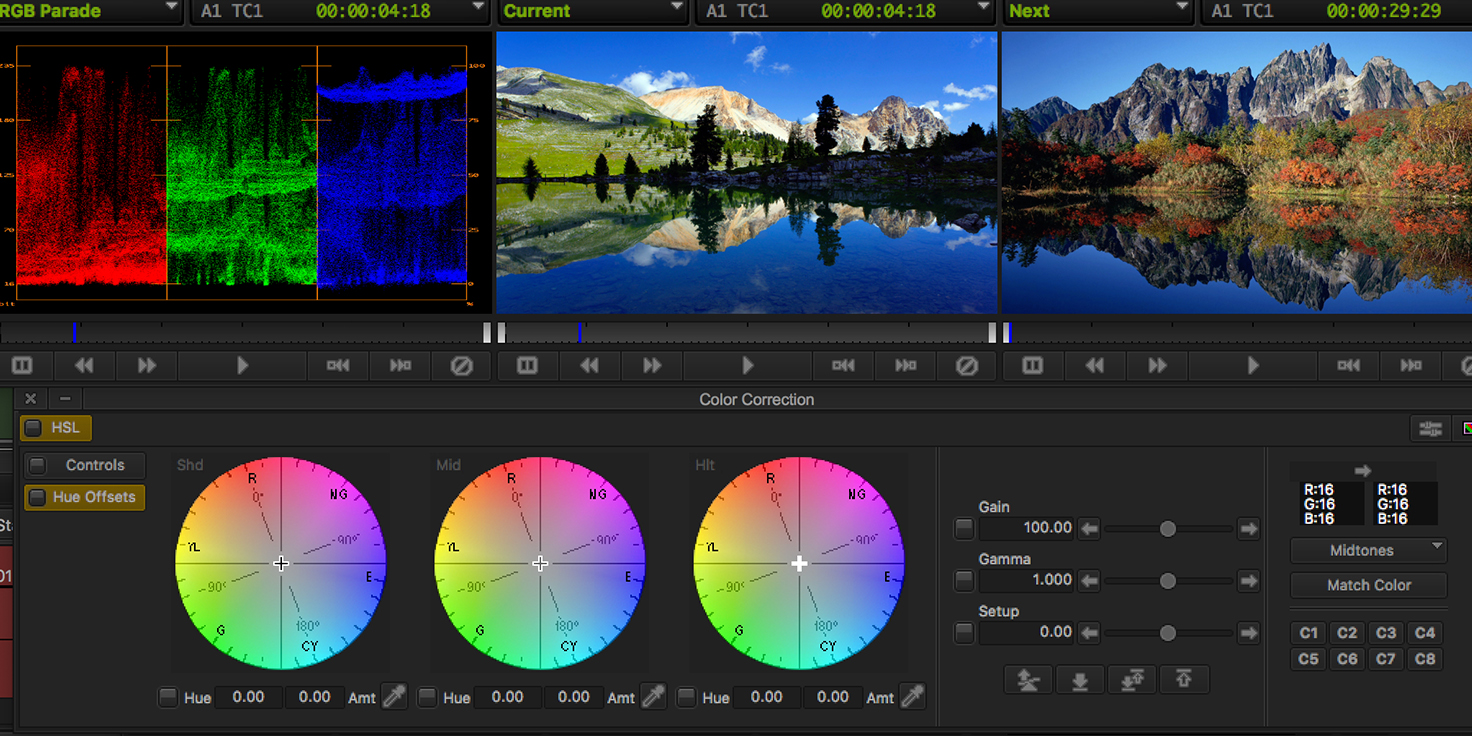The width and height of the screenshot is (1472, 736).
Task: Click the C1 color bucket button
Action: (x=1309, y=632)
